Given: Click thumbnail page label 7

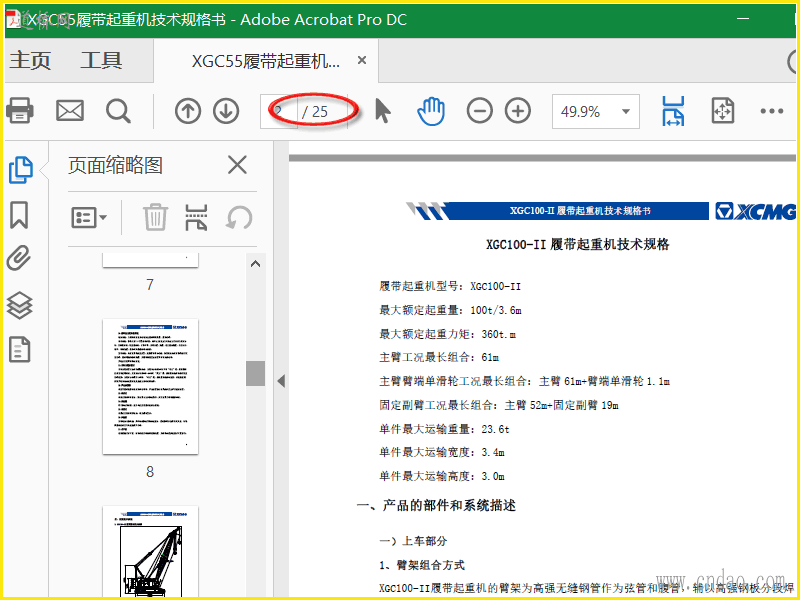Looking at the screenshot, I should [x=149, y=284].
